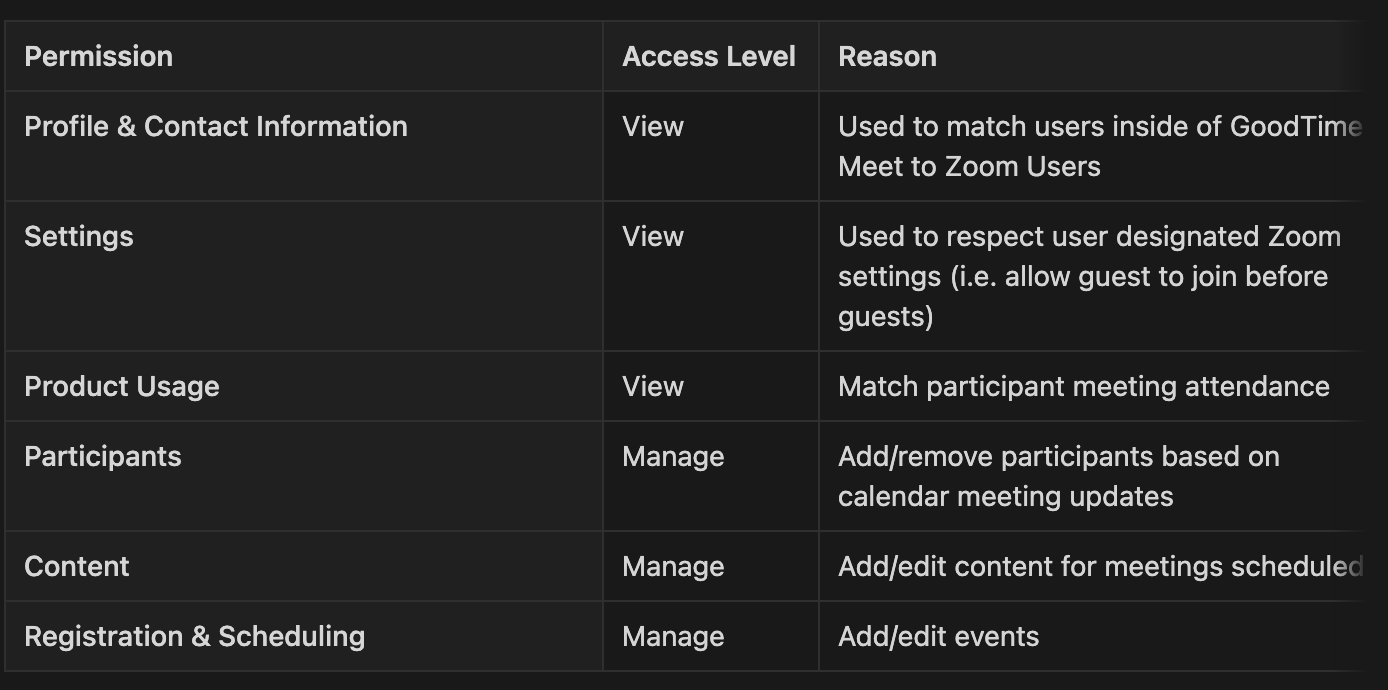
Task: Click Manage access level for Content
Action: pos(673,567)
